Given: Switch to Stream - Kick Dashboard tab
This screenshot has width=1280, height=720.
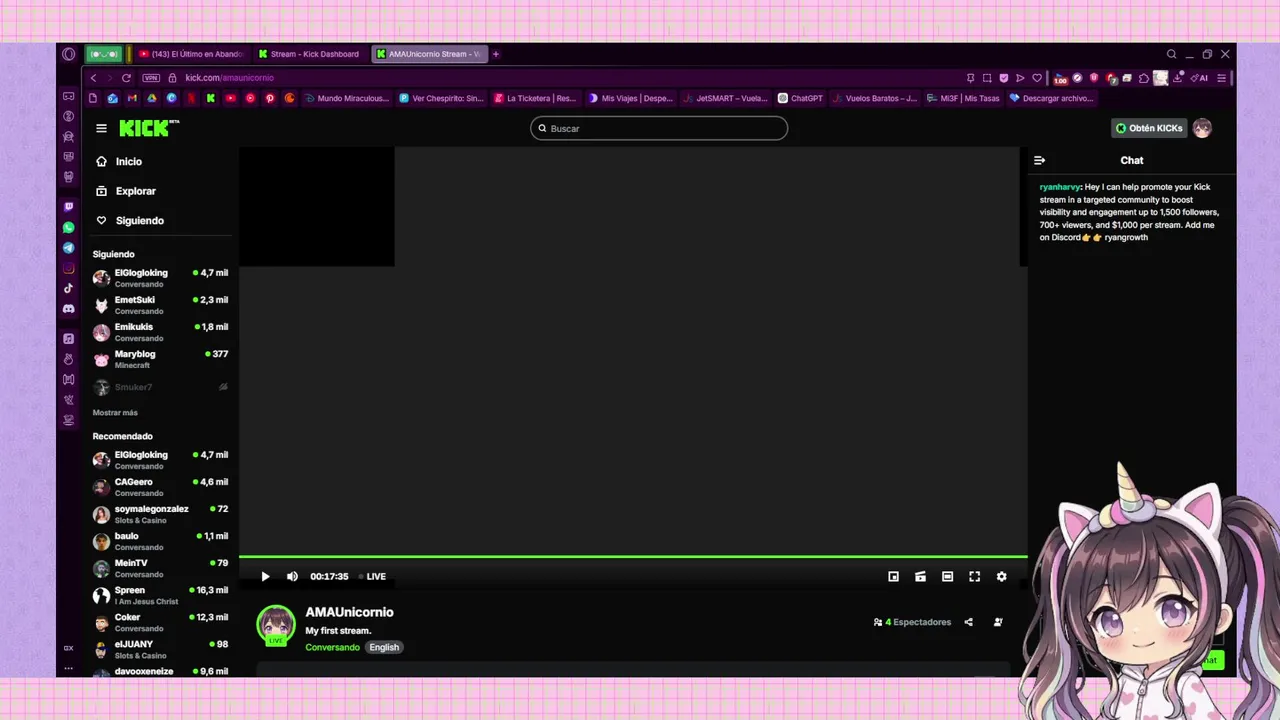Looking at the screenshot, I should point(309,54).
